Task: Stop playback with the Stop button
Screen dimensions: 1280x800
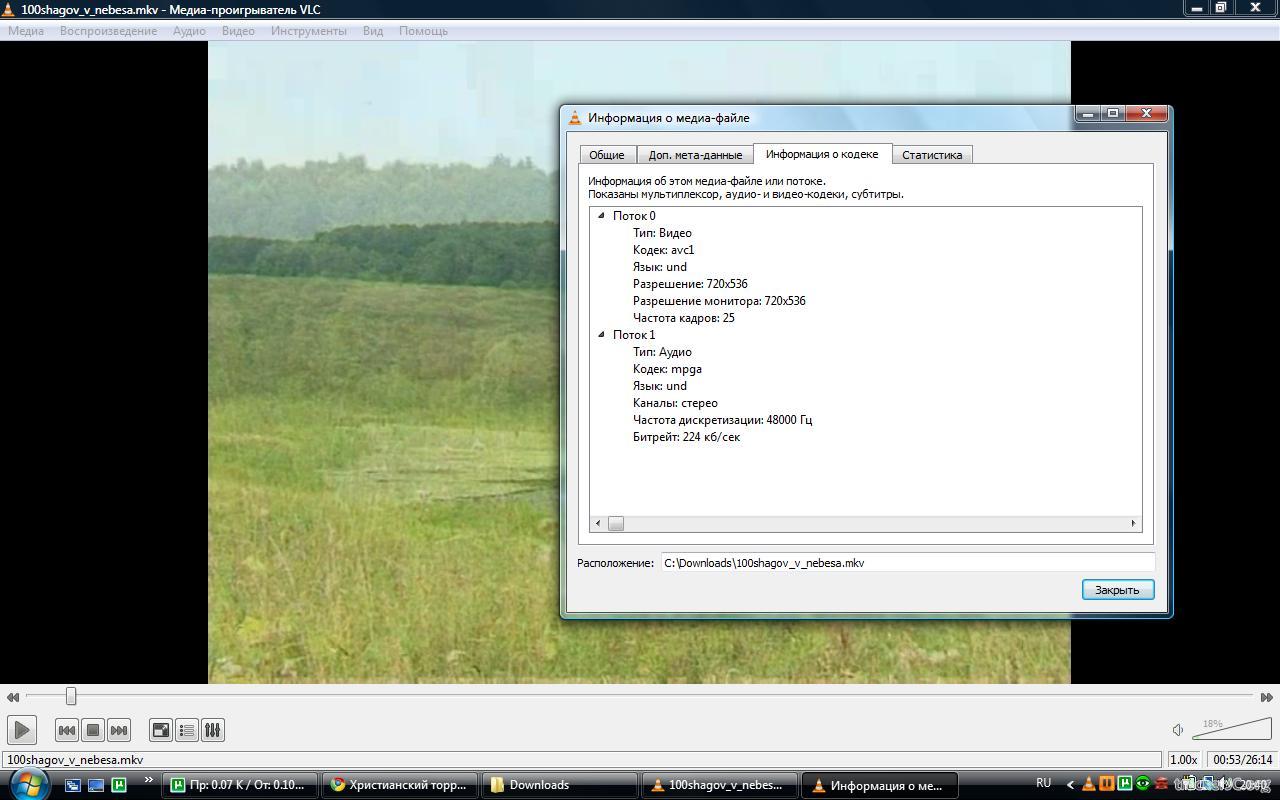Action: tap(93, 730)
